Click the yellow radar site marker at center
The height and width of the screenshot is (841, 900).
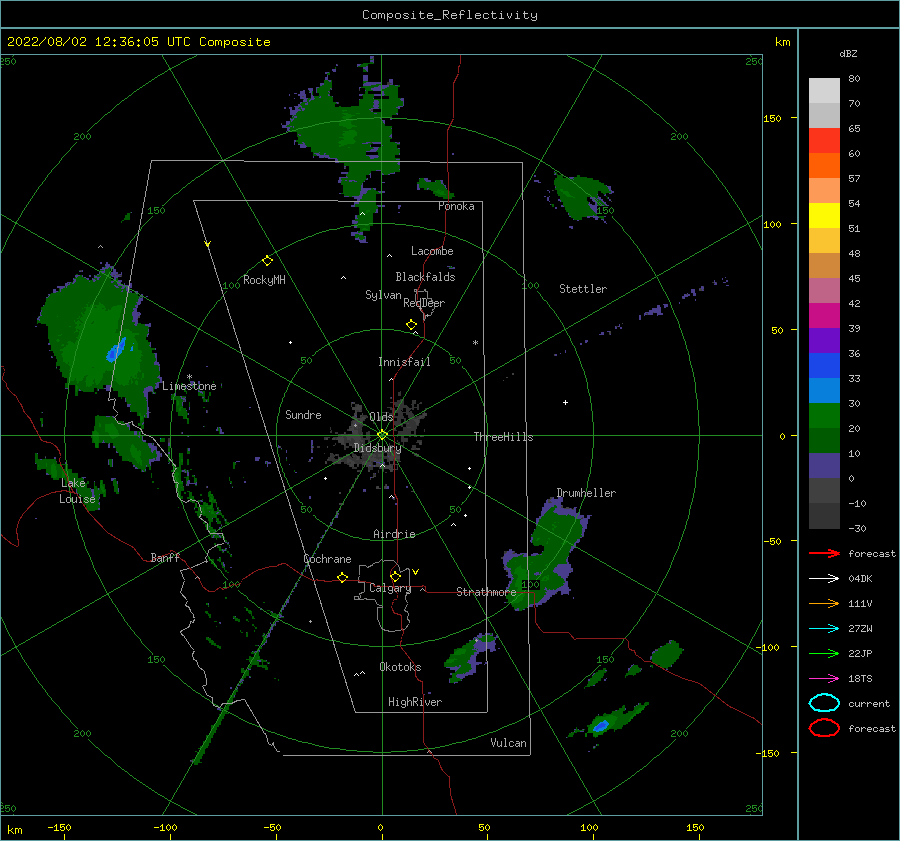click(x=382, y=435)
